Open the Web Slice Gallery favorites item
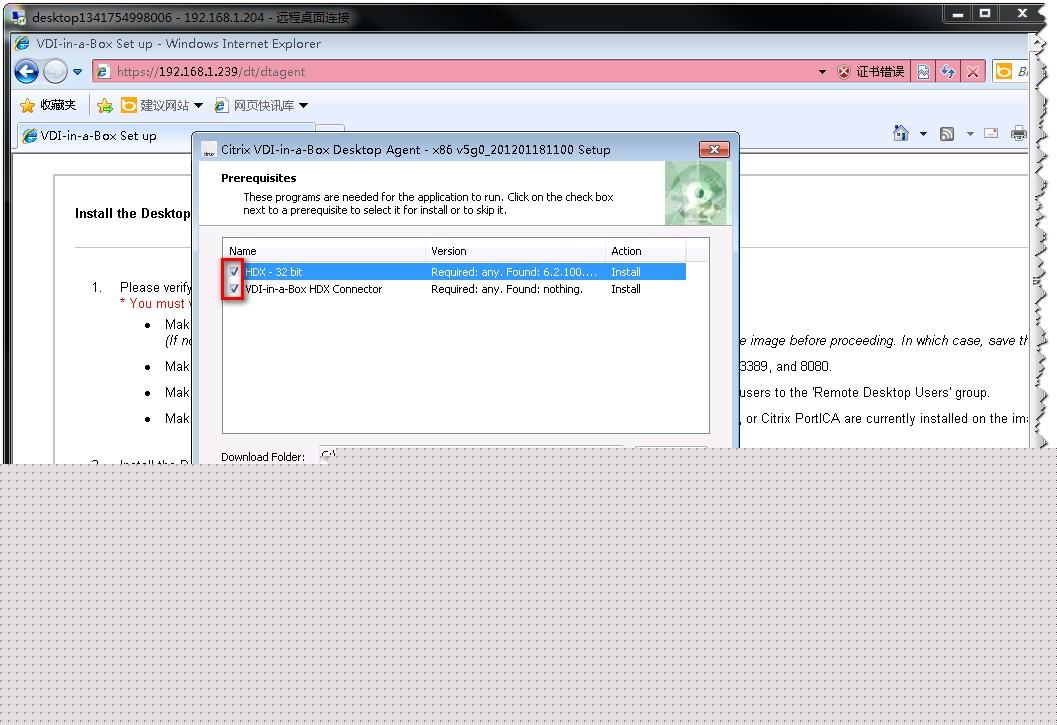The image size is (1057, 725). [x=261, y=105]
